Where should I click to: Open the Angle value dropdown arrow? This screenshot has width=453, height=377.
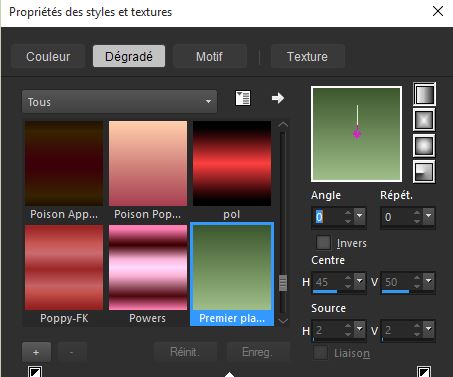[x=359, y=217]
